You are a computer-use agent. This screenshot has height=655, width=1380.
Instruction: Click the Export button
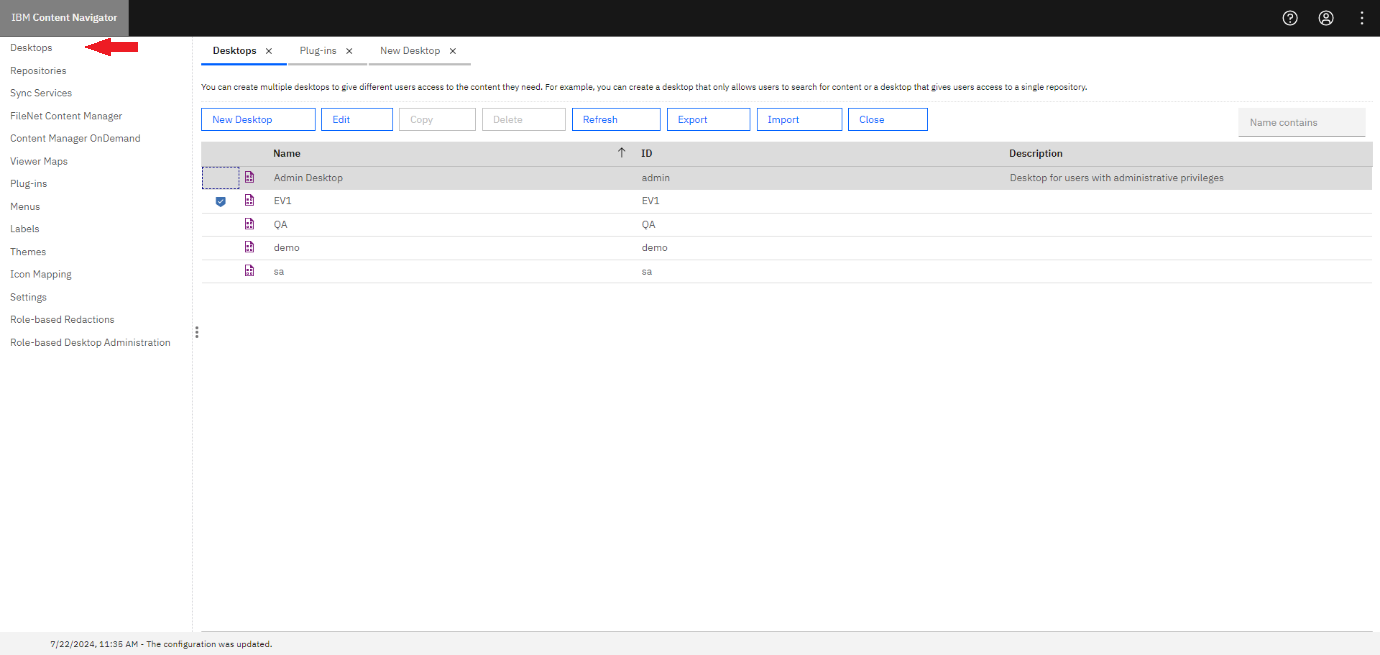click(x=708, y=119)
